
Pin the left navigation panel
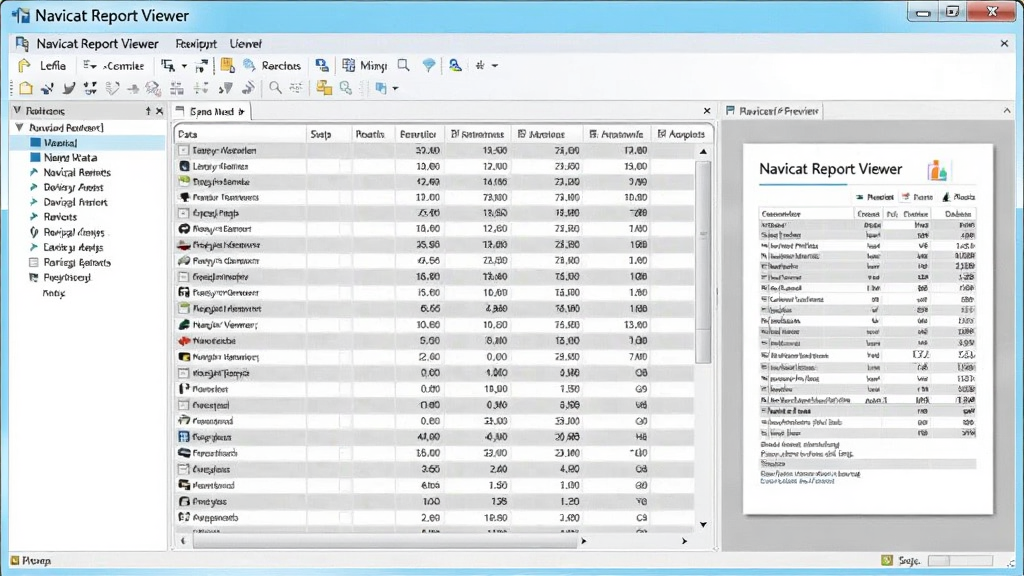(x=148, y=111)
